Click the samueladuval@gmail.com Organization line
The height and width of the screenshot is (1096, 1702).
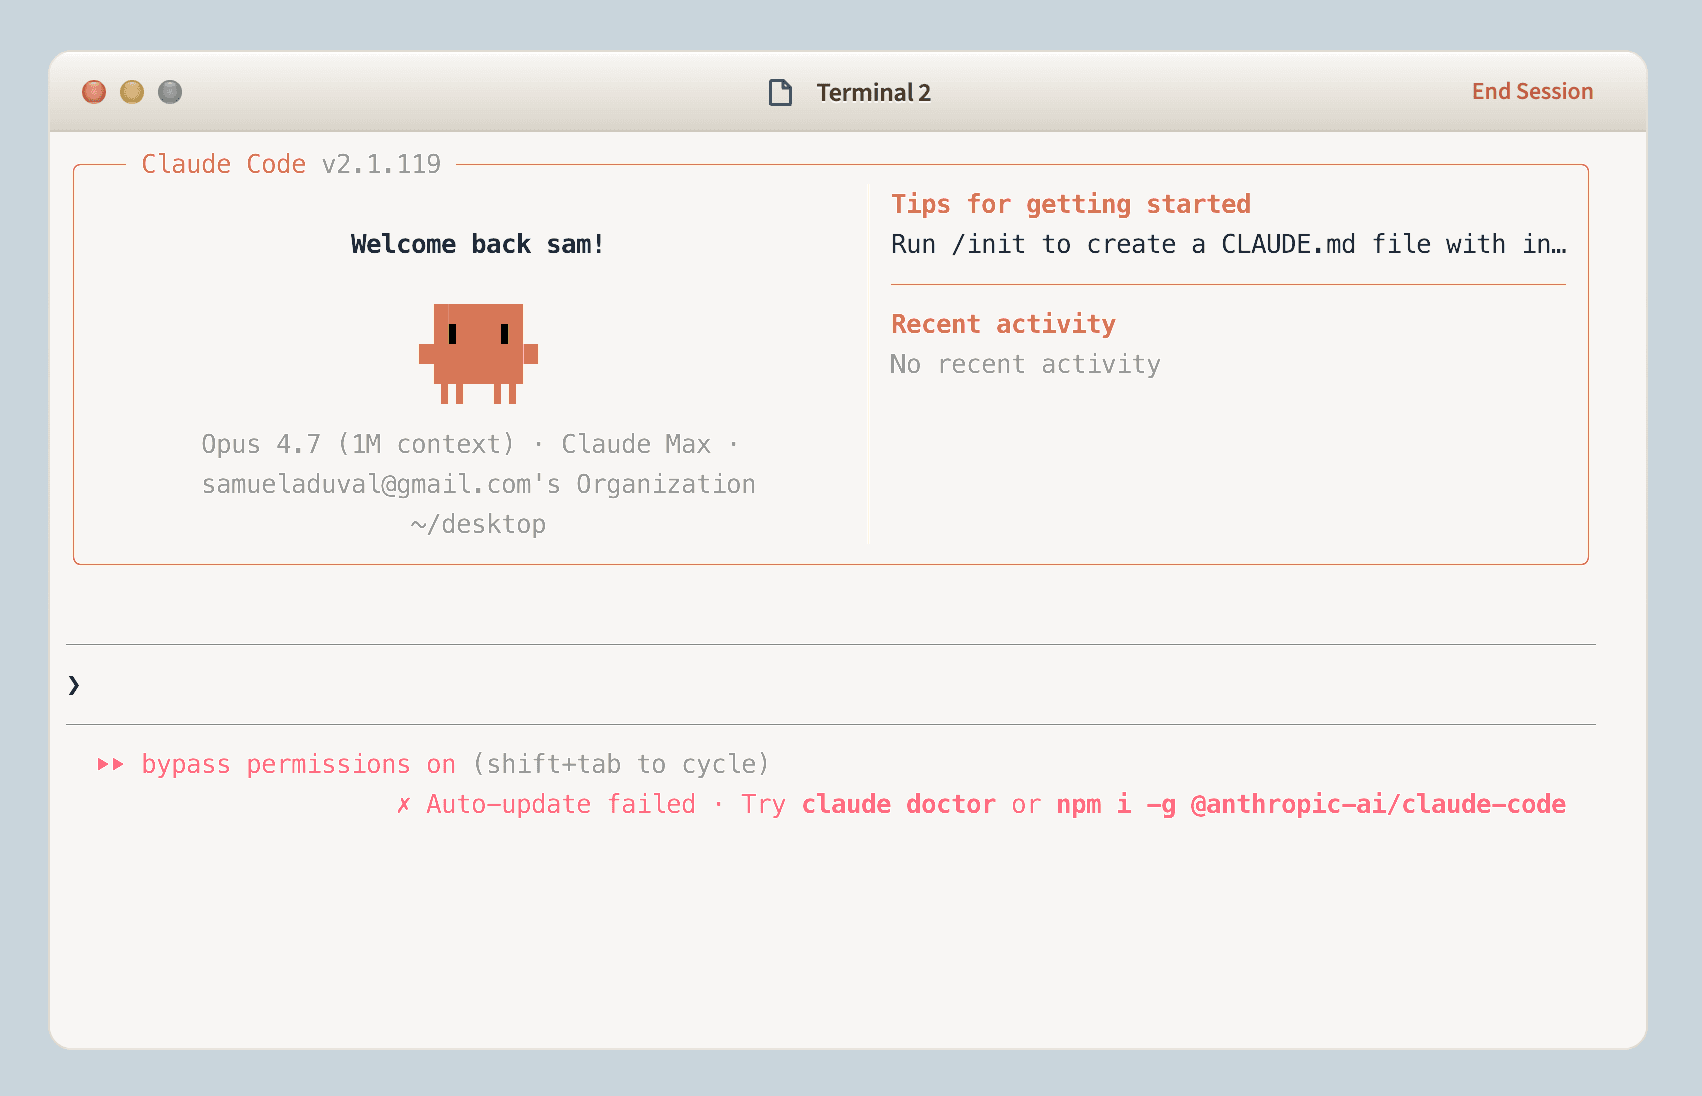478,484
